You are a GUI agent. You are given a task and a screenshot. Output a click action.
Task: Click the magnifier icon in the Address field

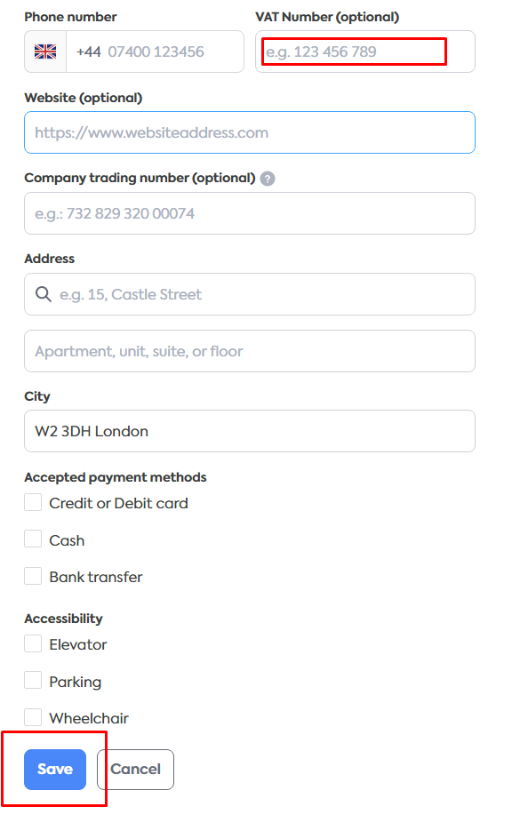(x=43, y=294)
